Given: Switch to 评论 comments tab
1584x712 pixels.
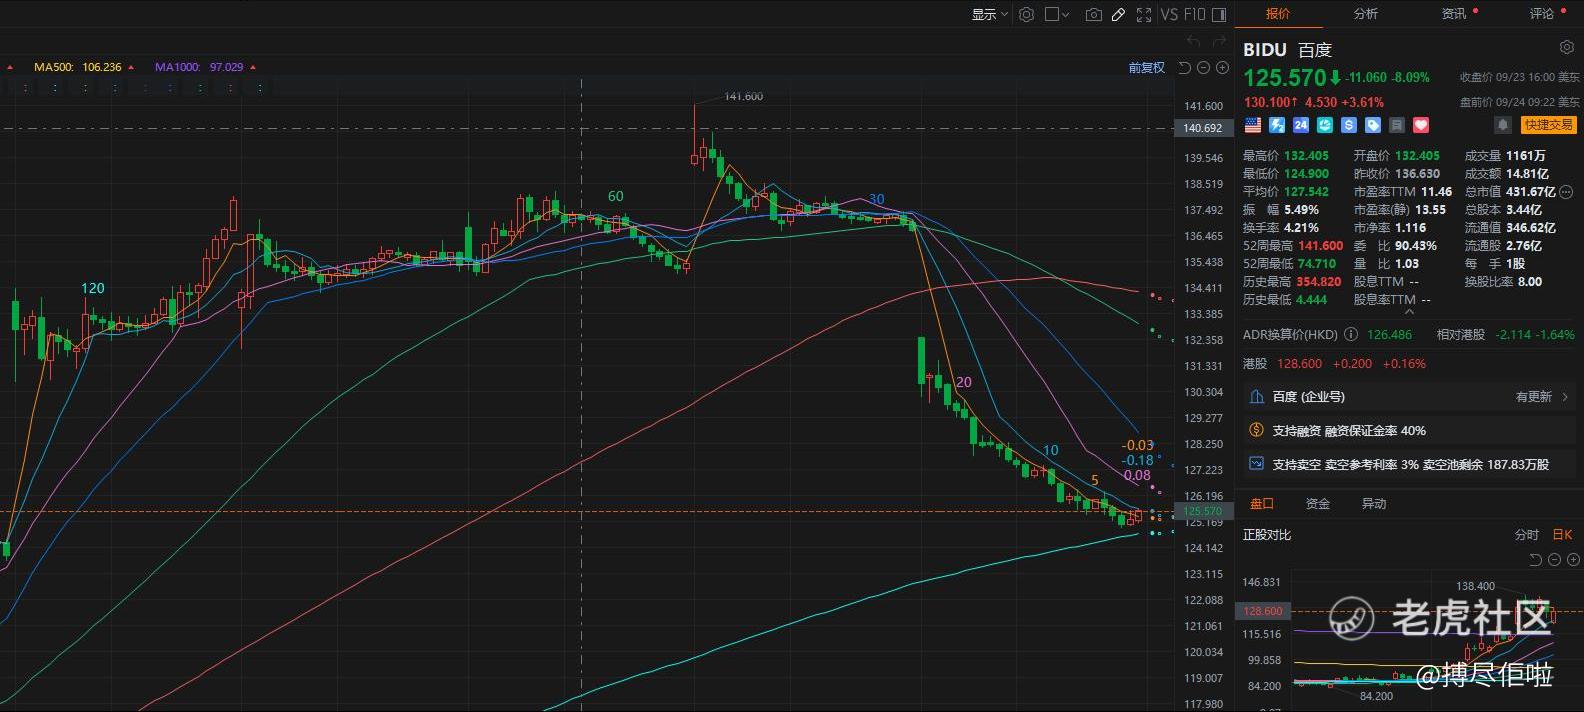Looking at the screenshot, I should coord(1541,14).
